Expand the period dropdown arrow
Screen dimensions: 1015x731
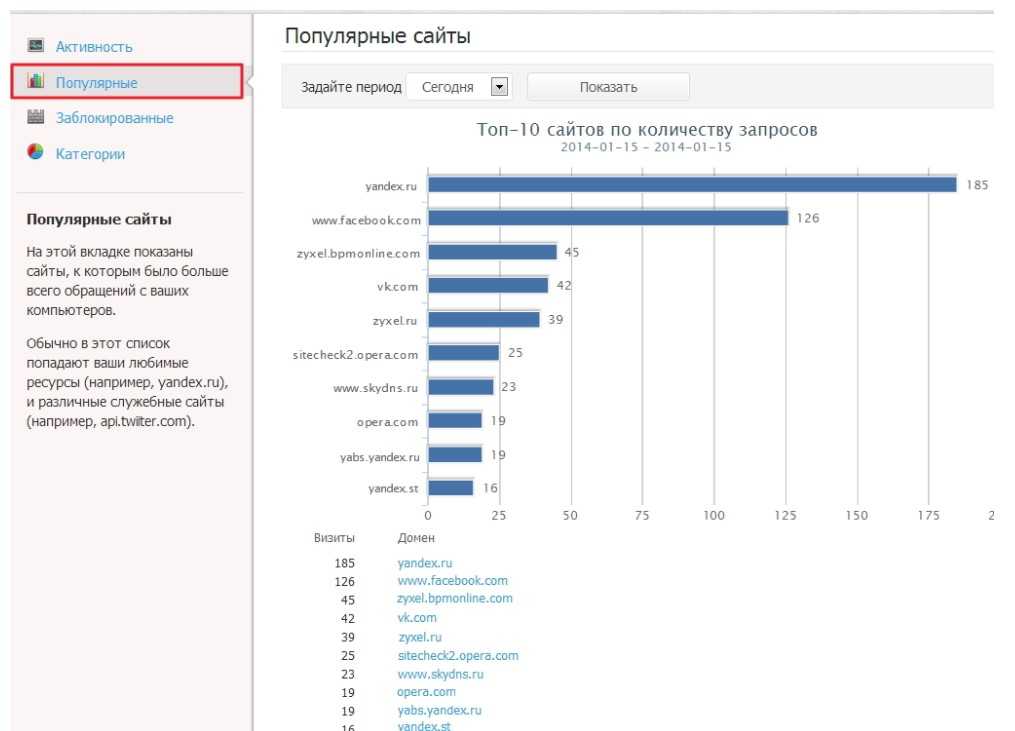tap(500, 87)
